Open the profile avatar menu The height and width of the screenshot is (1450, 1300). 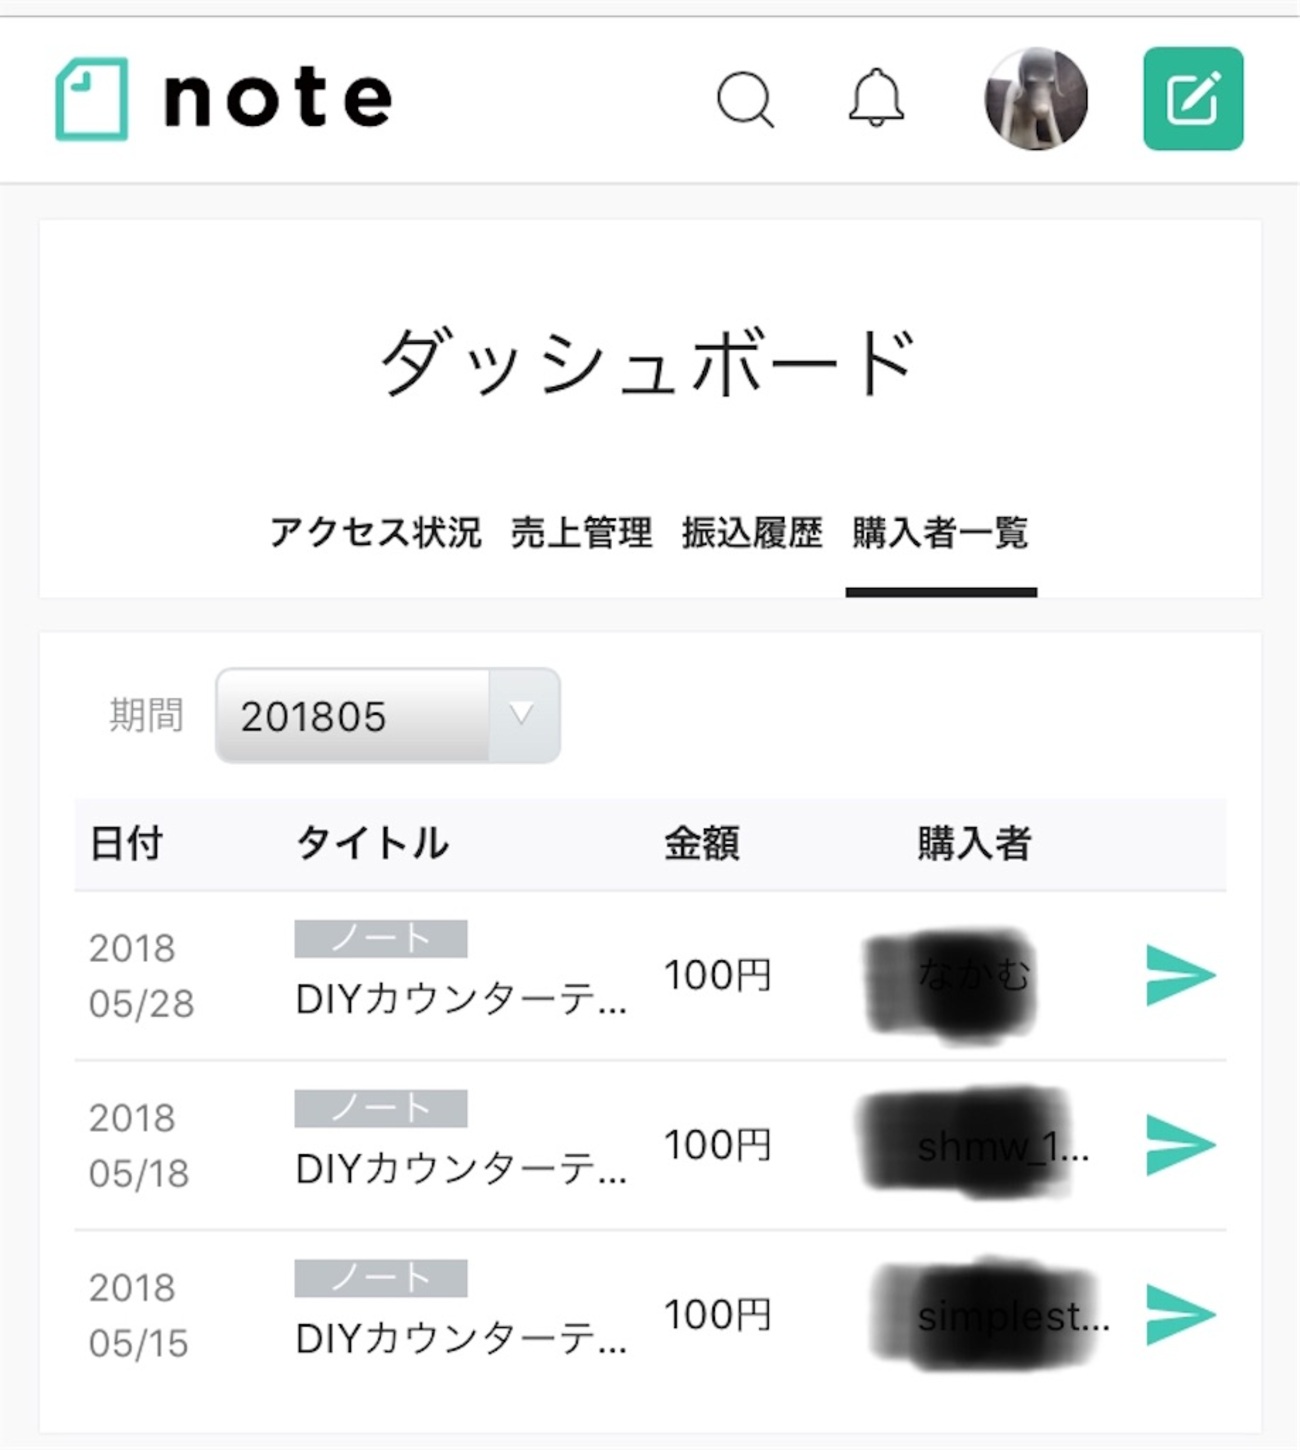(1035, 99)
